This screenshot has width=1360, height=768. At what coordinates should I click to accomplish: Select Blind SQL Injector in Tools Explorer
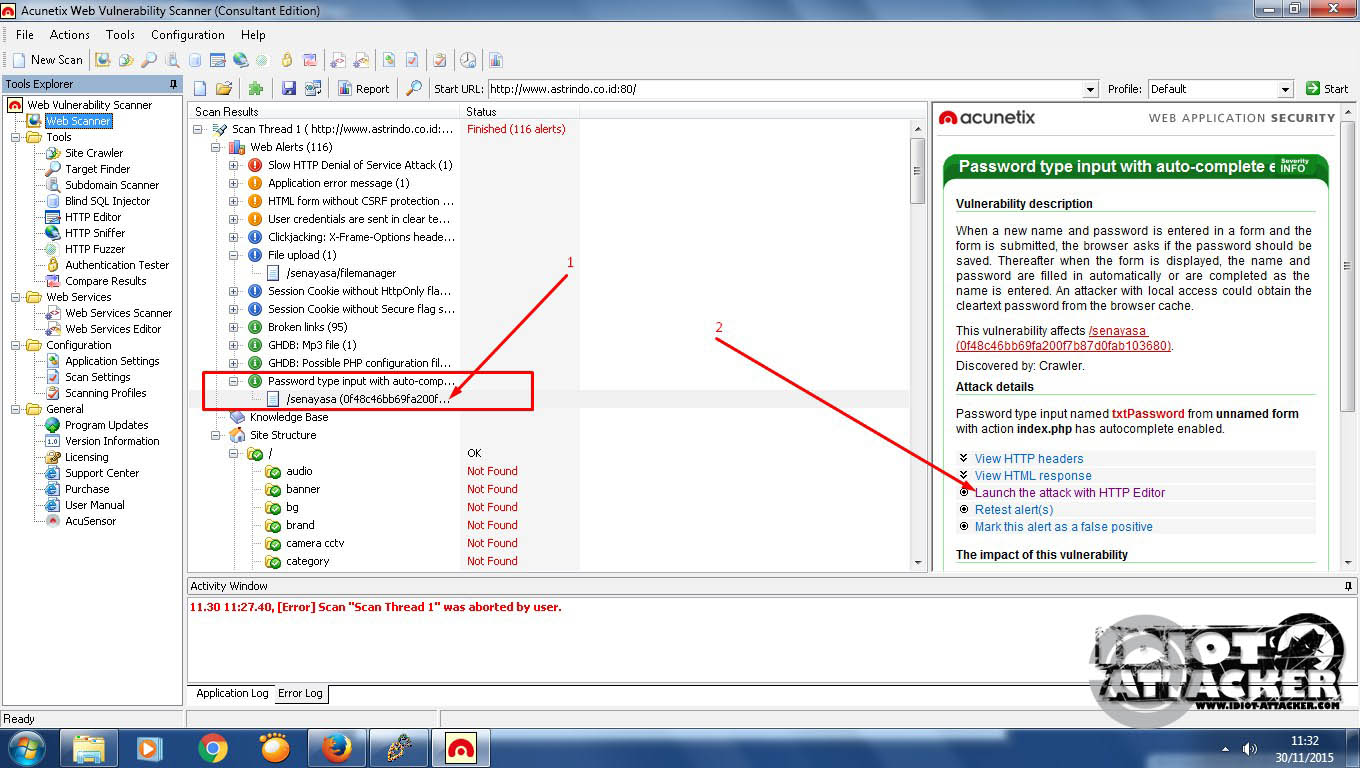[x=108, y=201]
